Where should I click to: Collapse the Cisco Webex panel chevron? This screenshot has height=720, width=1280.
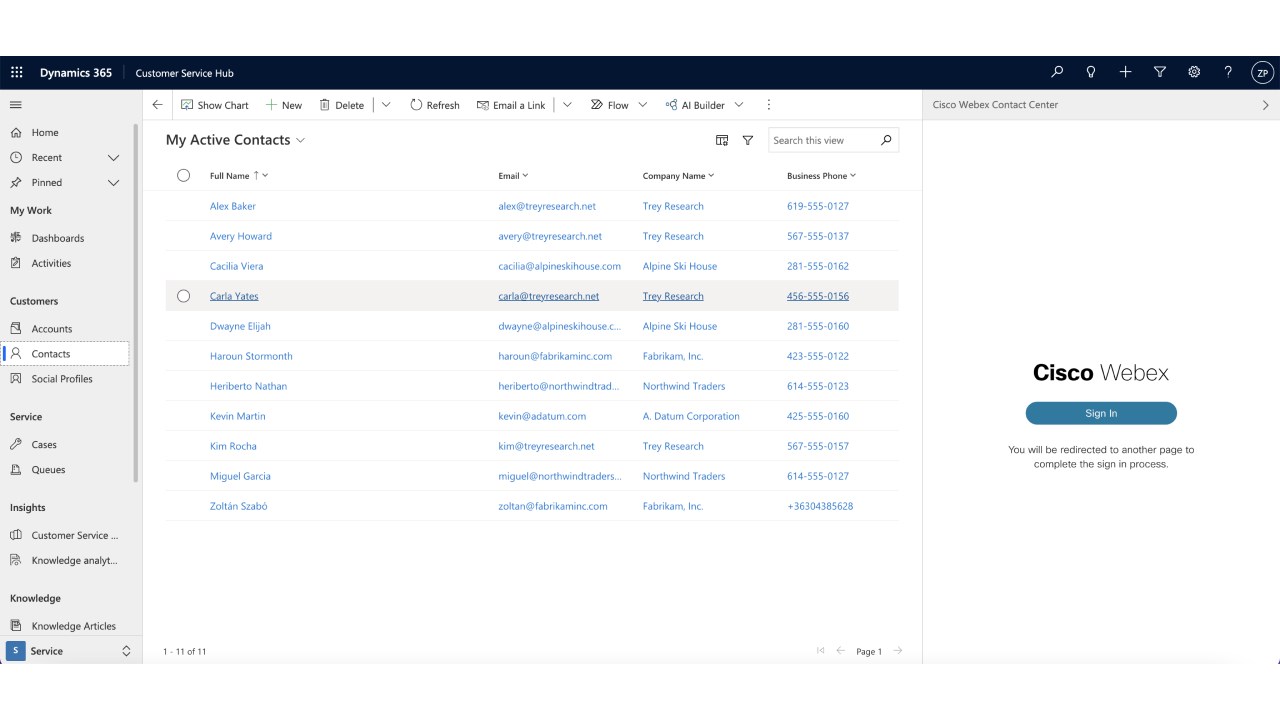(1266, 105)
